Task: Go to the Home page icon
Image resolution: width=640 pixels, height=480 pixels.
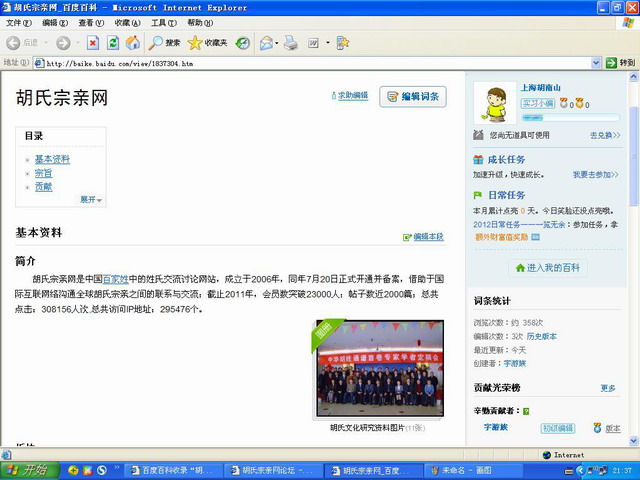Action: [x=133, y=43]
